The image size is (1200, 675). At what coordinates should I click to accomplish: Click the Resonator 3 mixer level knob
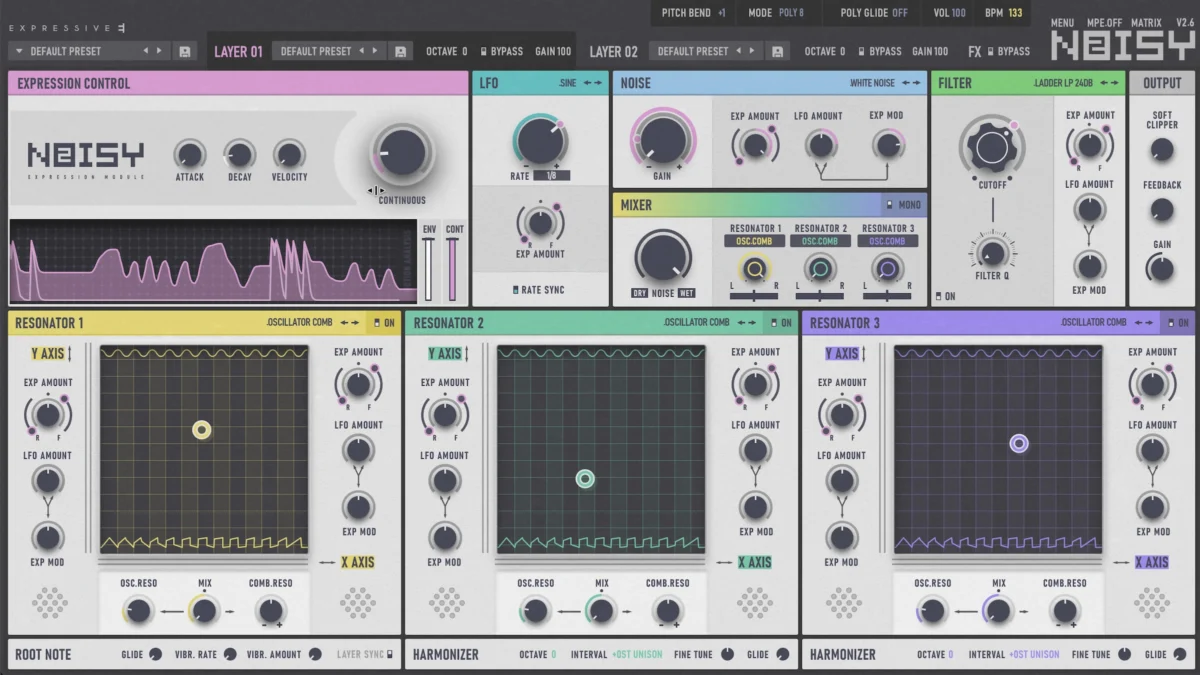pos(886,268)
